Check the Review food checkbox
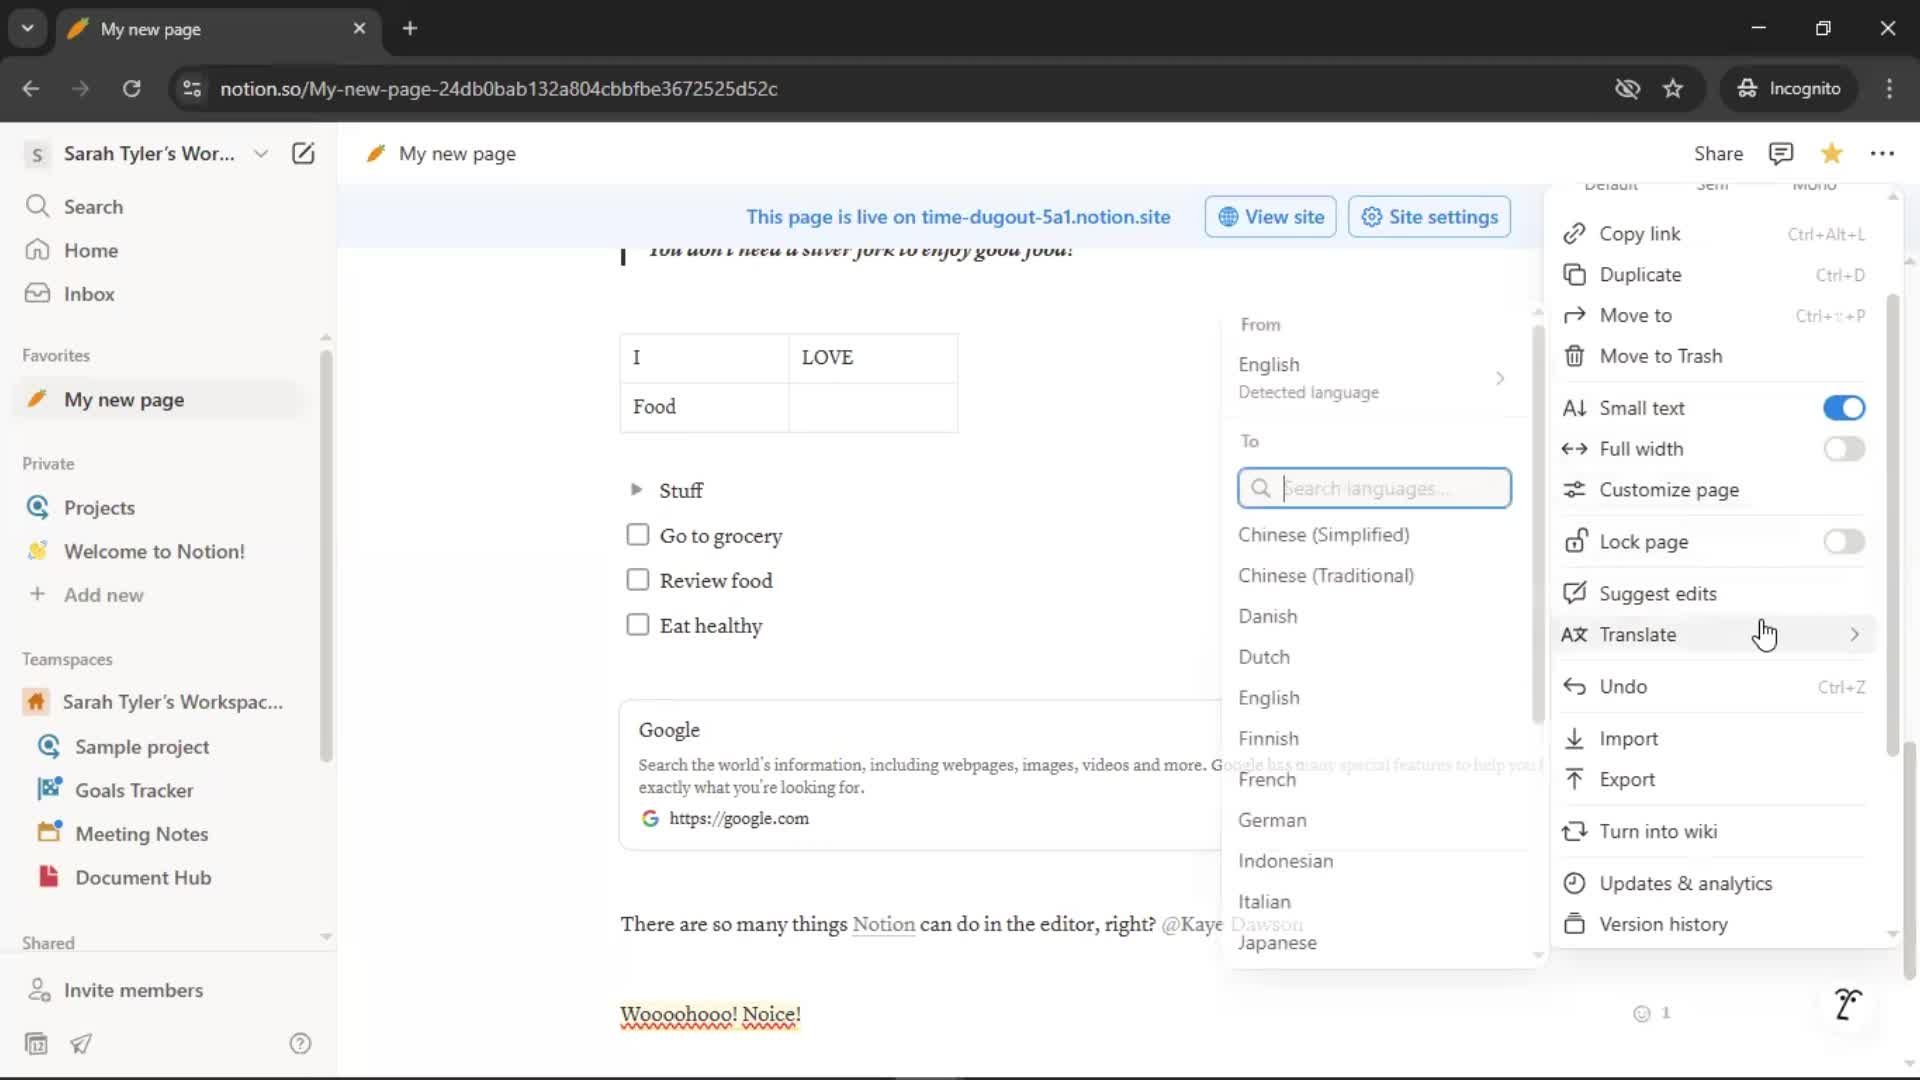Viewport: 1920px width, 1080px height. tap(637, 580)
